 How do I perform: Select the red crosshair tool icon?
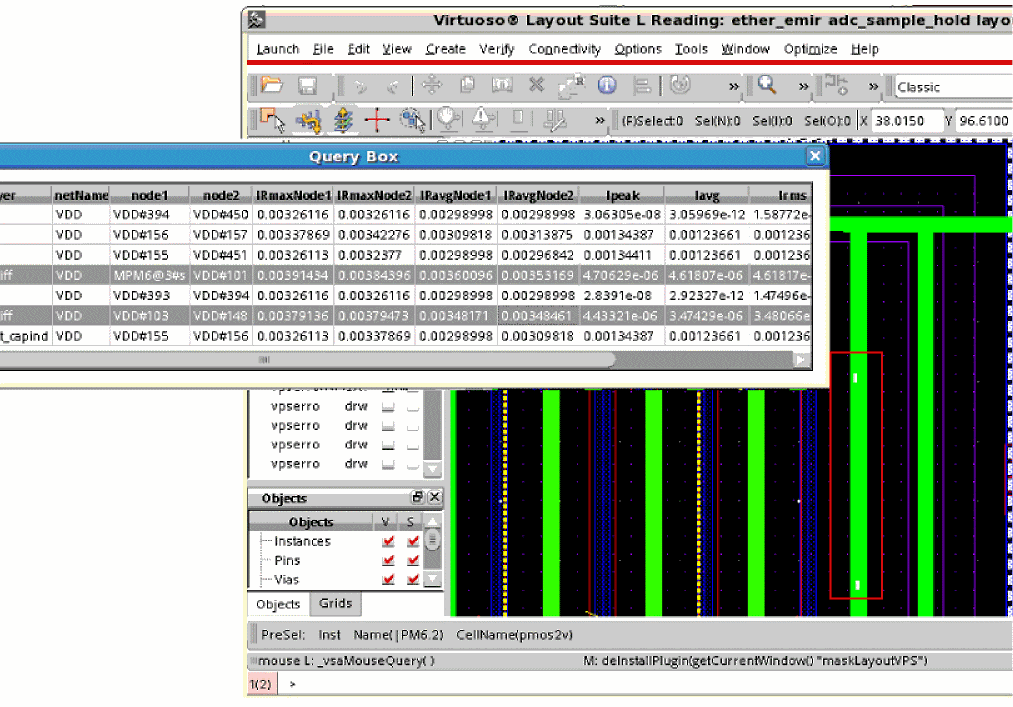(377, 121)
